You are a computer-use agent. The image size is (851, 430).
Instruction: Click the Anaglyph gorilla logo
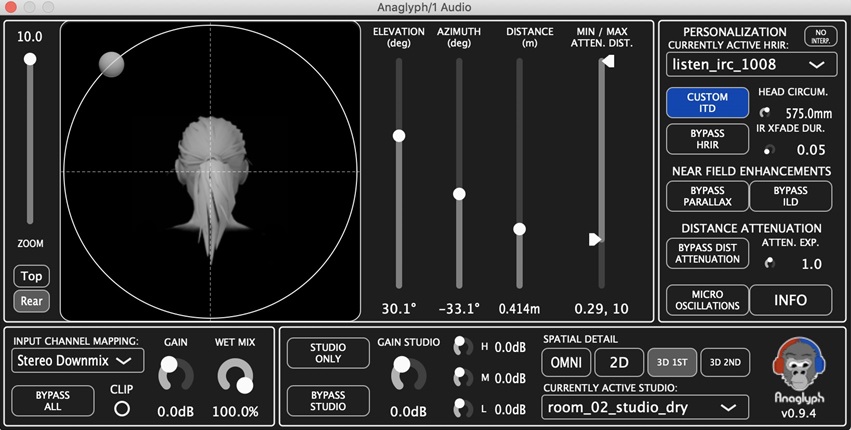coord(798,365)
